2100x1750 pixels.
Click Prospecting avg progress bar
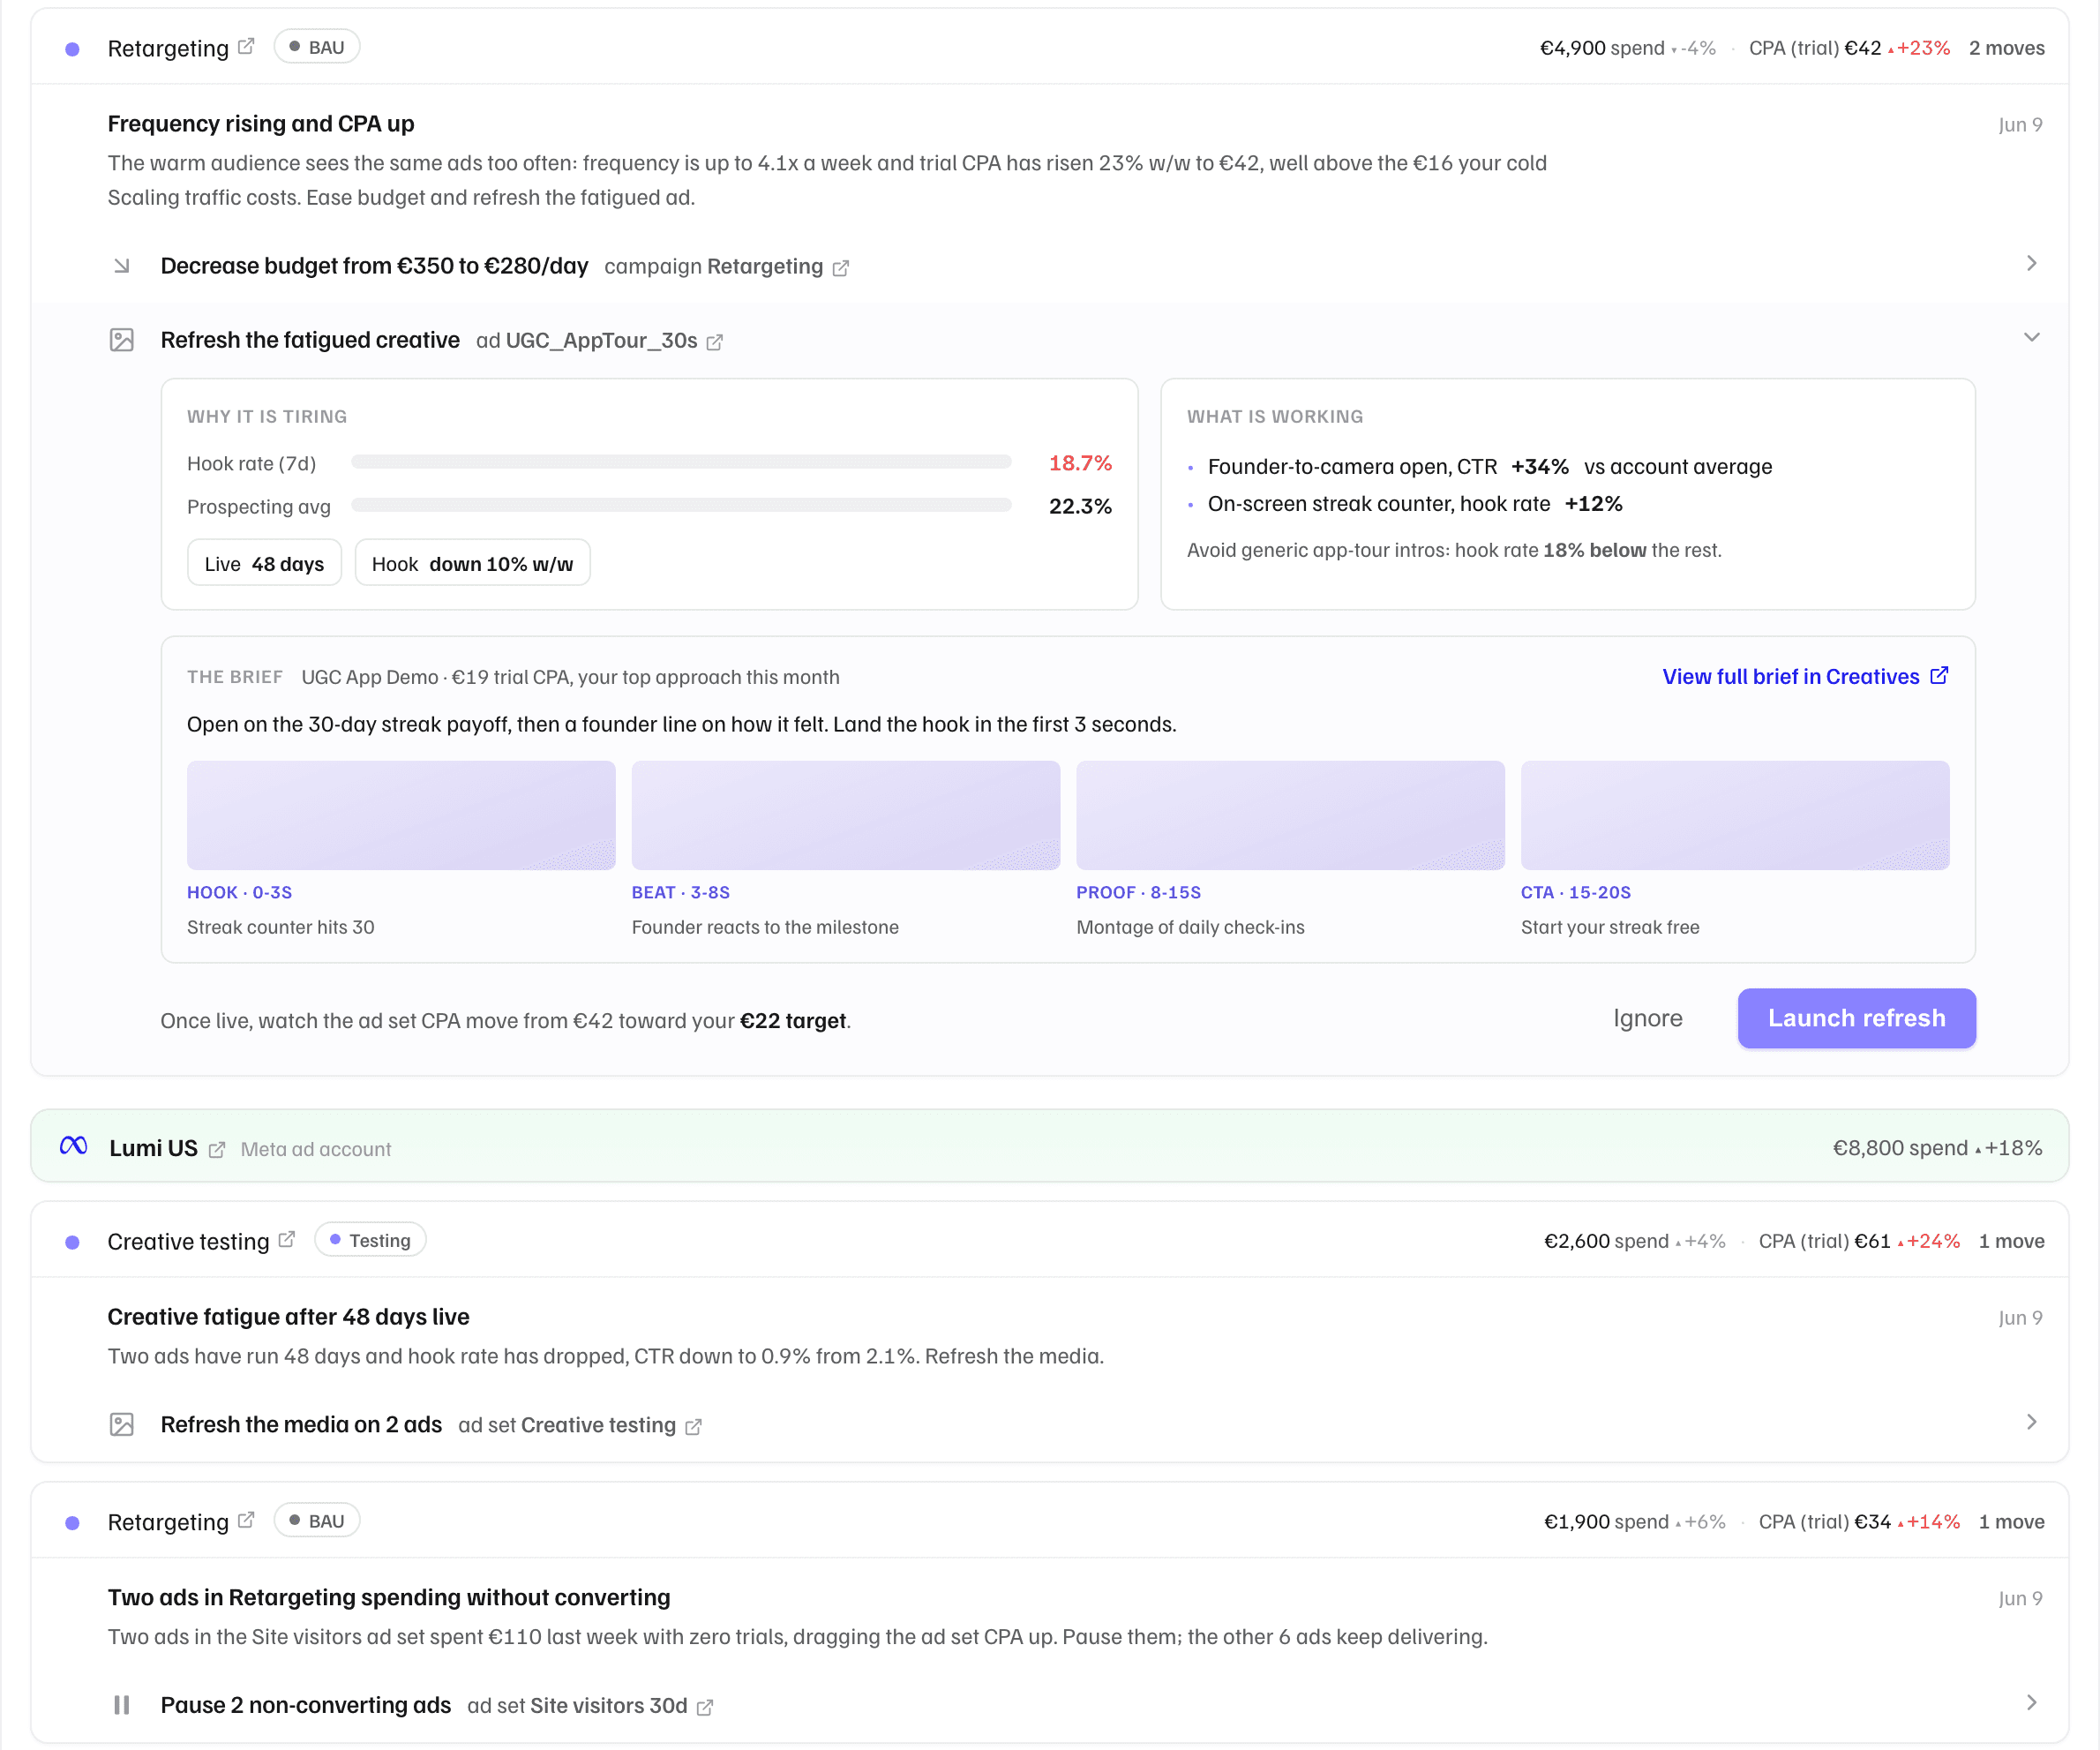click(681, 505)
